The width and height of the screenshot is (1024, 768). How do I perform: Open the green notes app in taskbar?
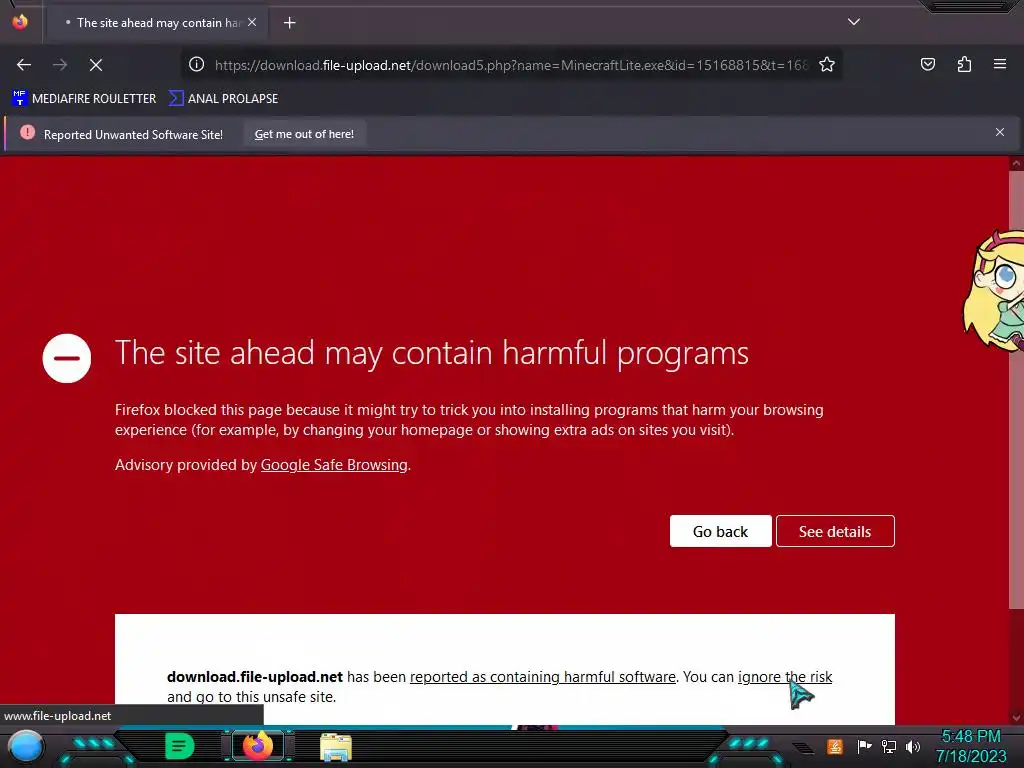click(x=179, y=746)
